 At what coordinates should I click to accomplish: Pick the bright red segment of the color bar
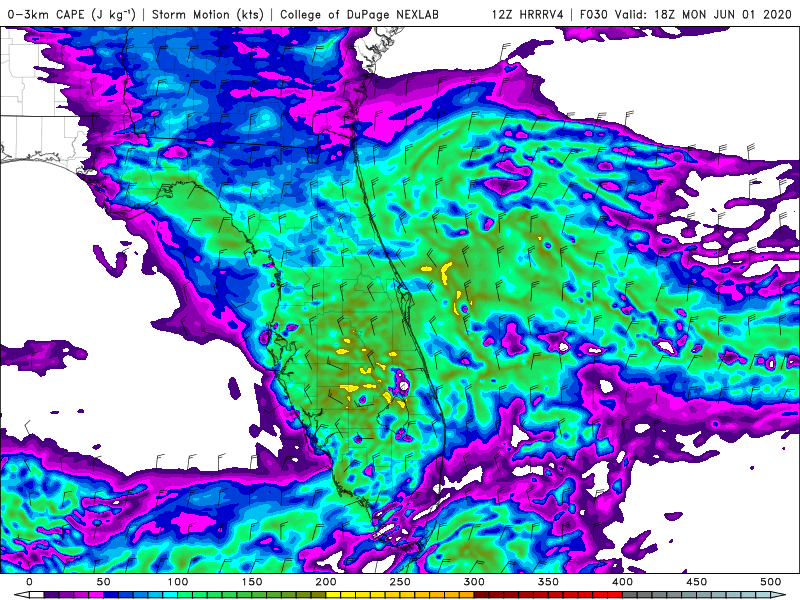pos(615,595)
